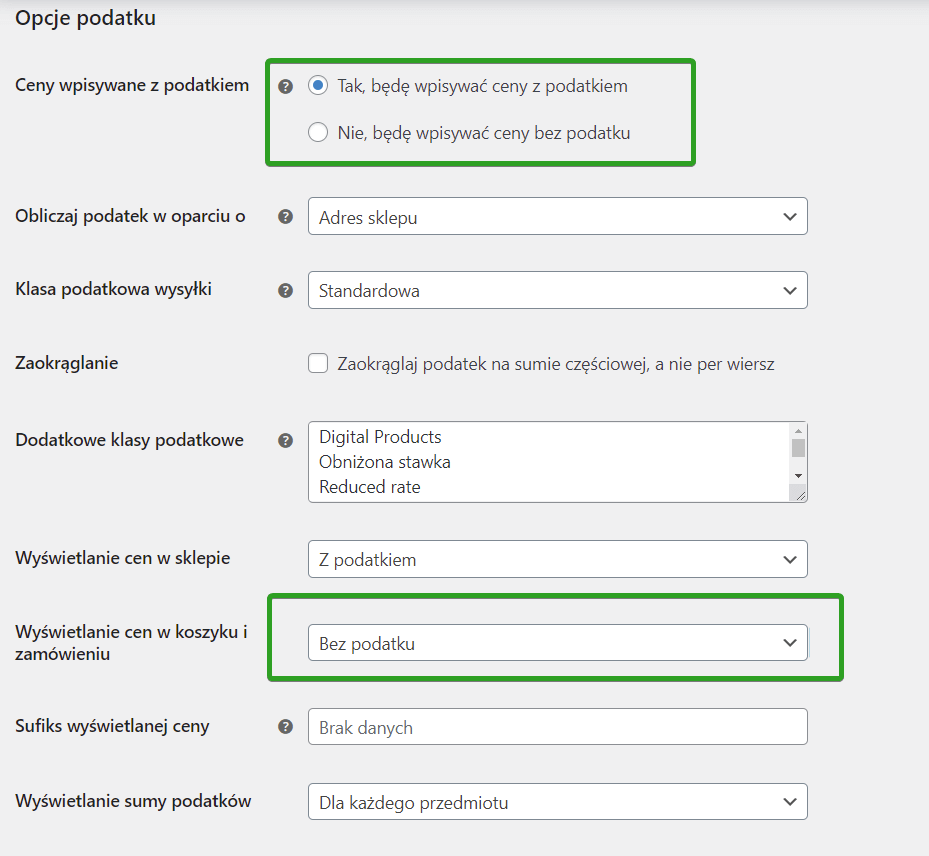
Task: Click help icon for Dodatkowe klasy podatkowe
Action: [286, 440]
